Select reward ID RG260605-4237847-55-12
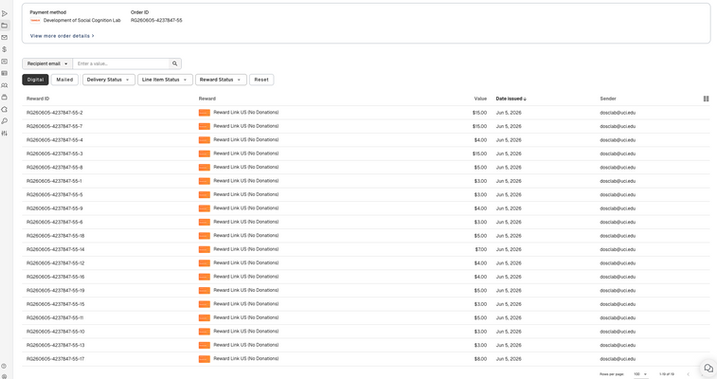 pos(55,263)
